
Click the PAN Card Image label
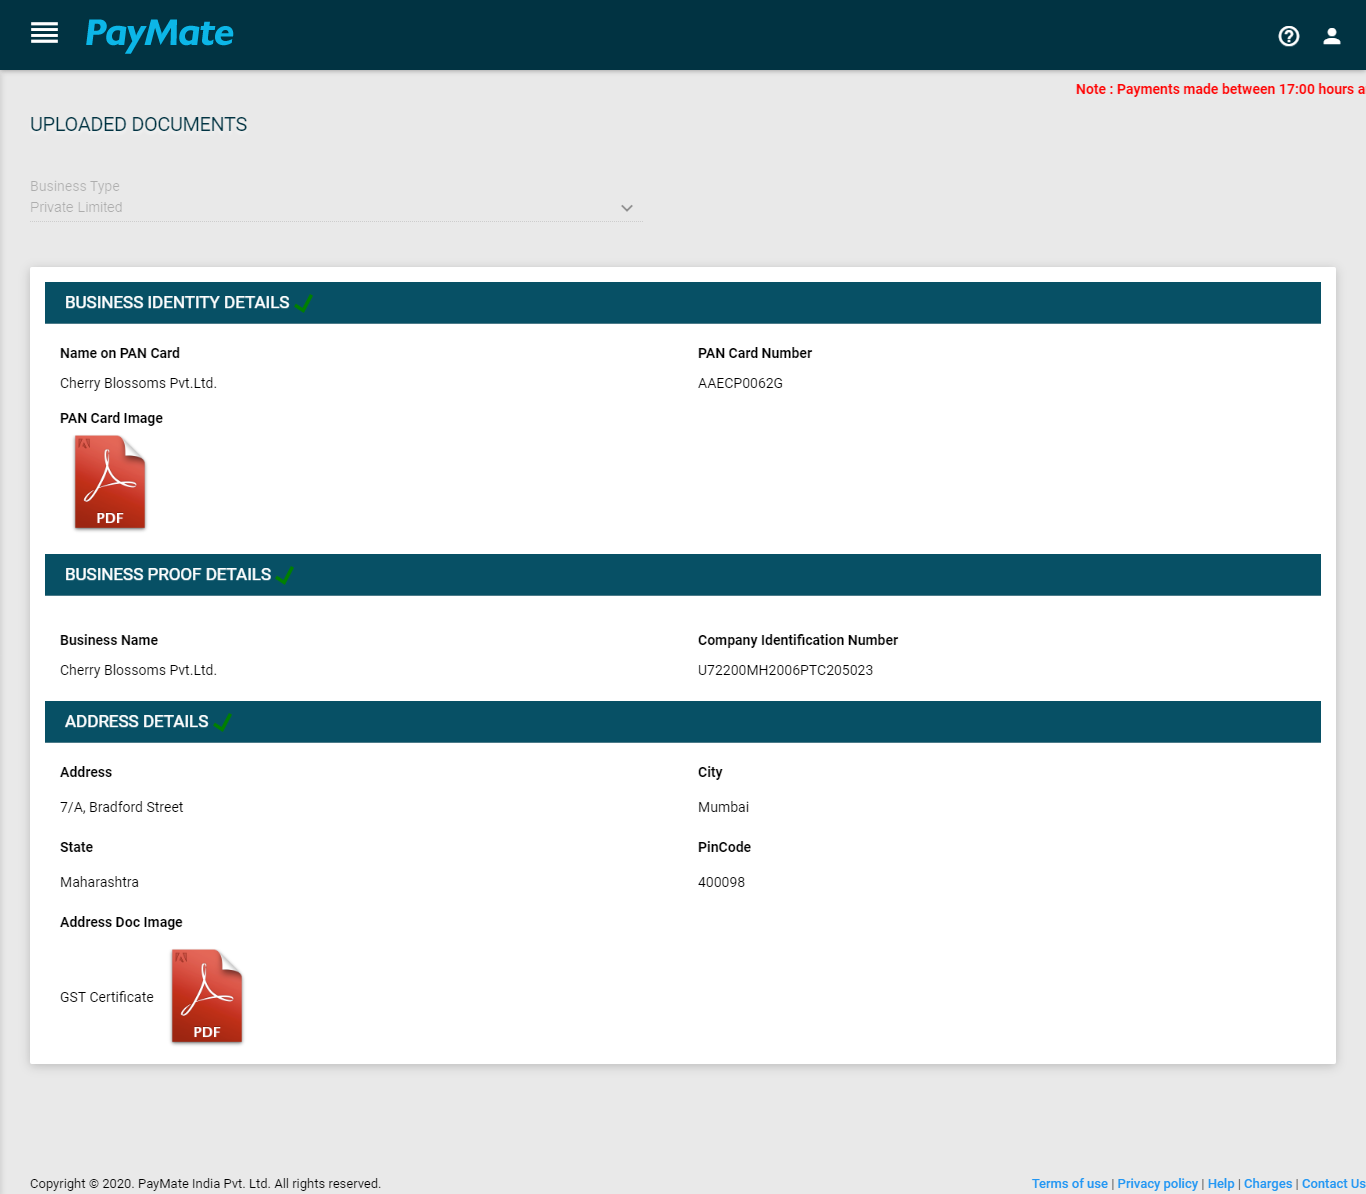click(x=111, y=418)
